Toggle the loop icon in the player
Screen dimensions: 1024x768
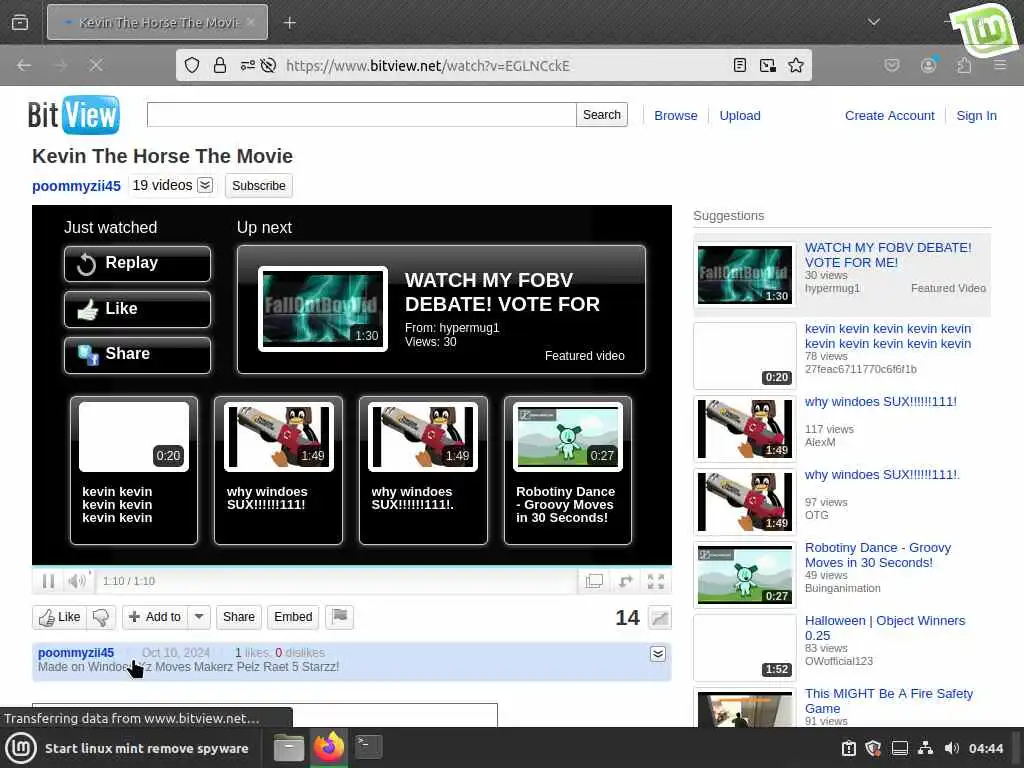click(x=625, y=581)
